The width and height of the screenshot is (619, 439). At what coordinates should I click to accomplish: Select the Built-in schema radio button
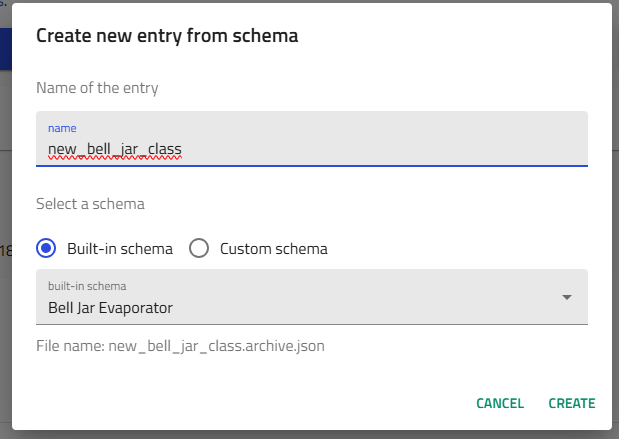[46, 248]
